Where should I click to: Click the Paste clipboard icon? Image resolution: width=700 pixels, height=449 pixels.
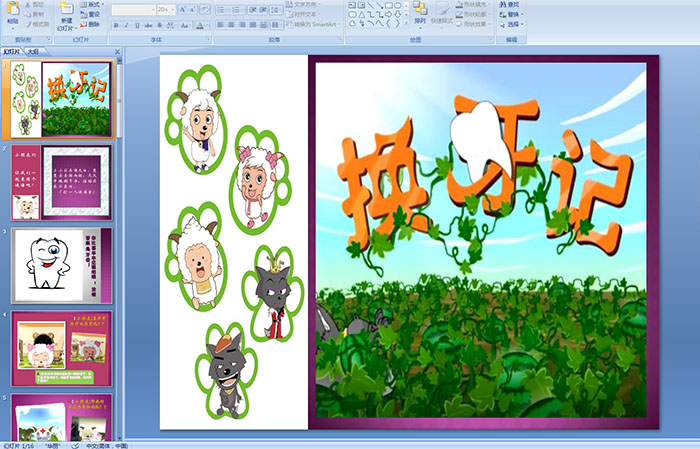tap(13, 8)
